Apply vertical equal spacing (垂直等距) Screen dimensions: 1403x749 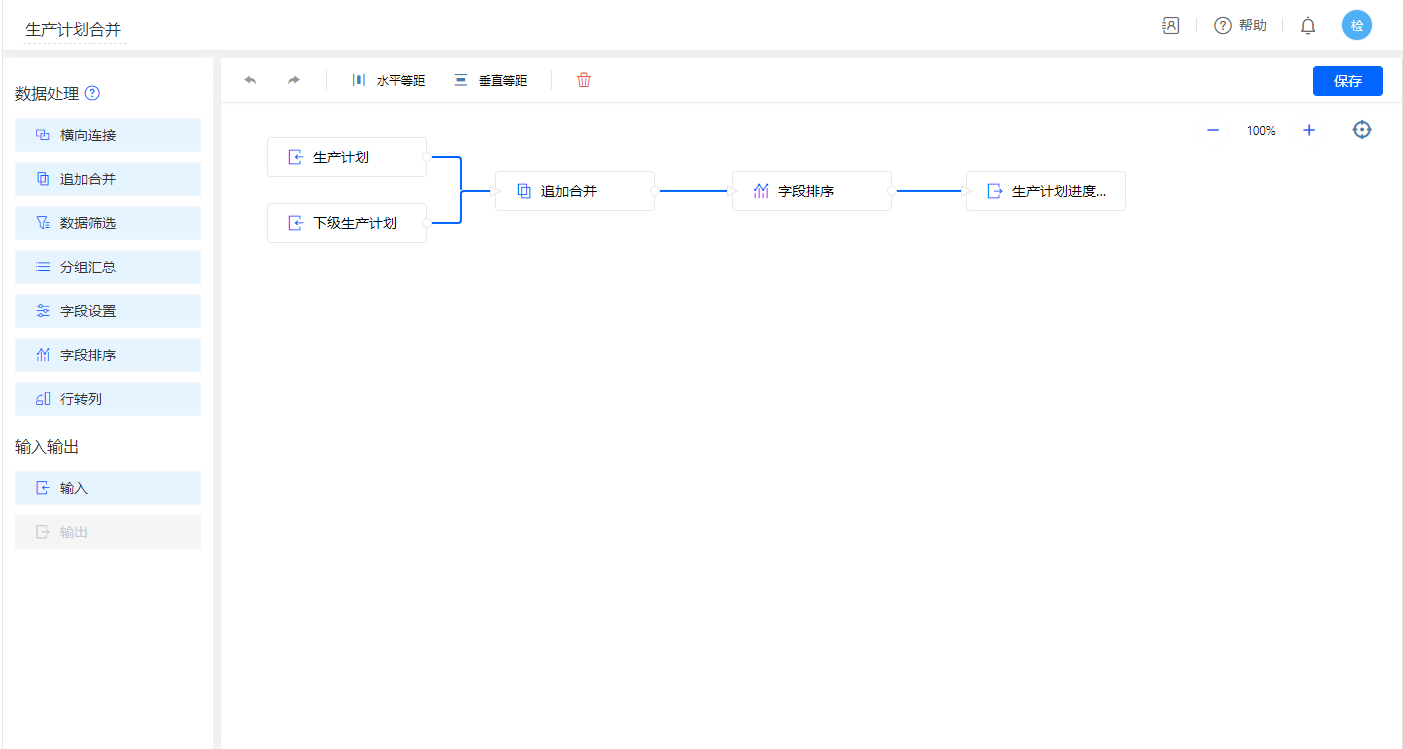490,80
